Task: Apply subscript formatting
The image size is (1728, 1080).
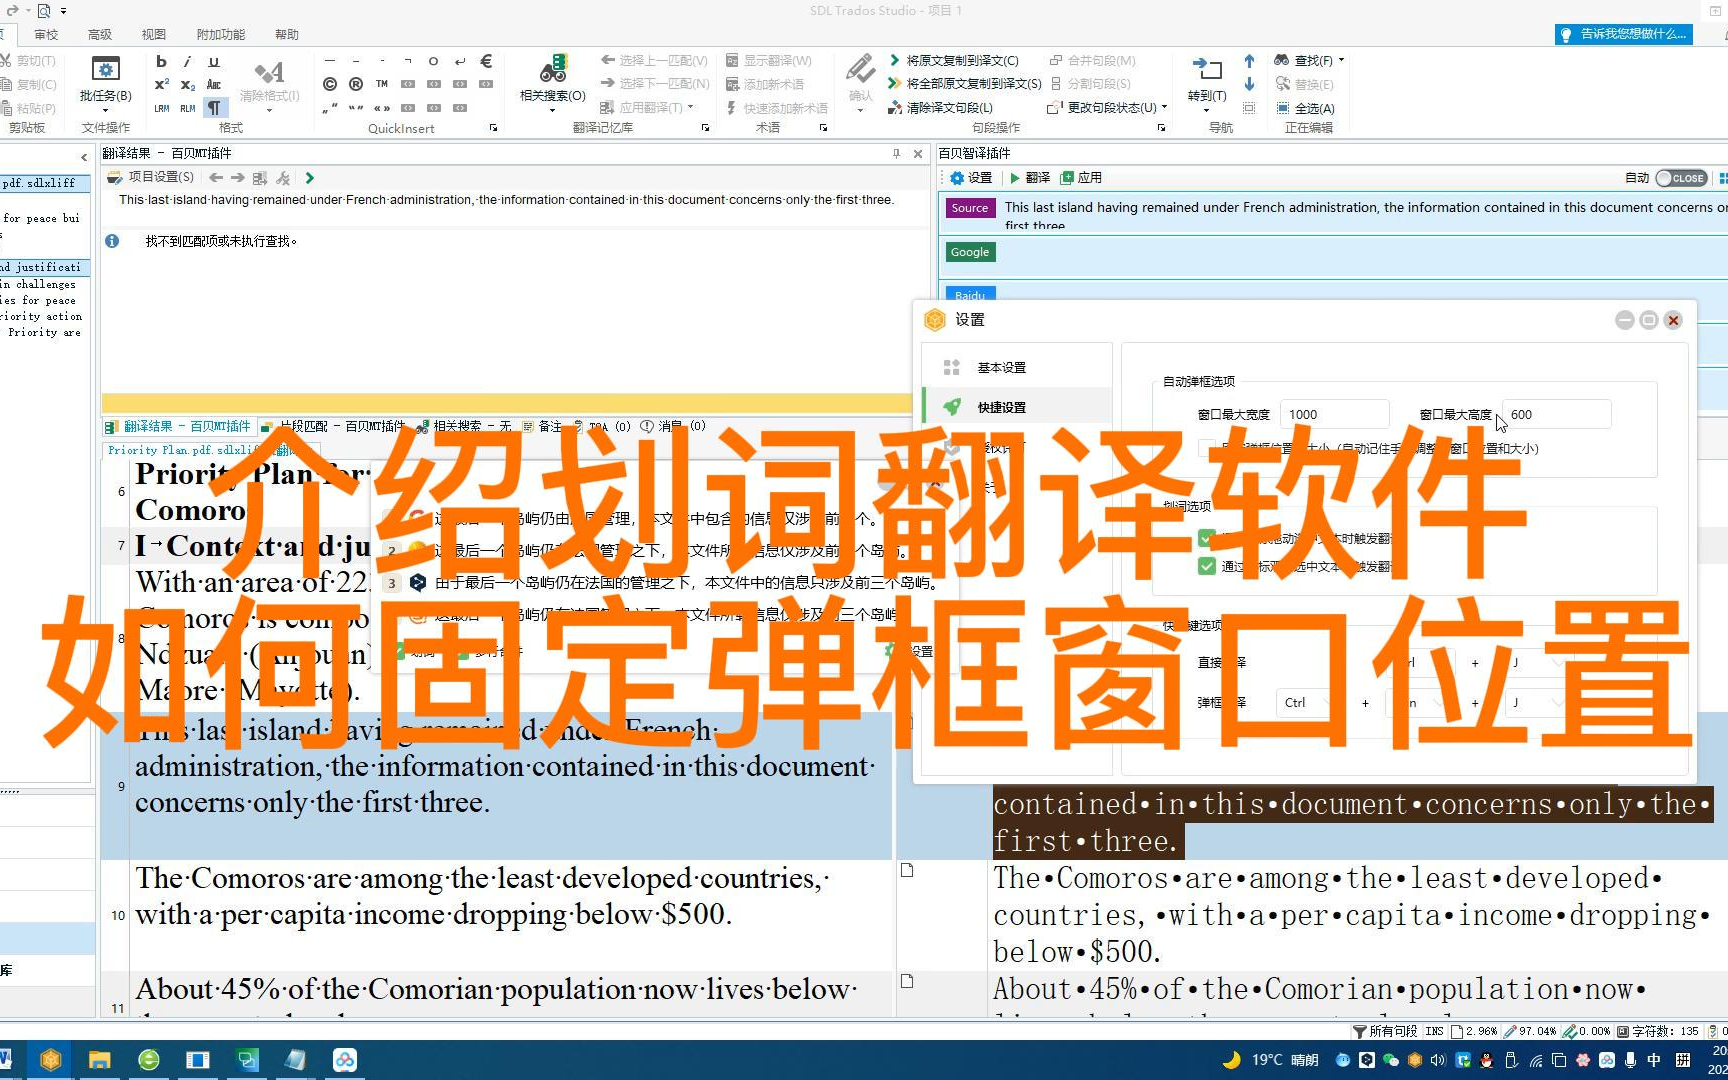Action: [187, 84]
